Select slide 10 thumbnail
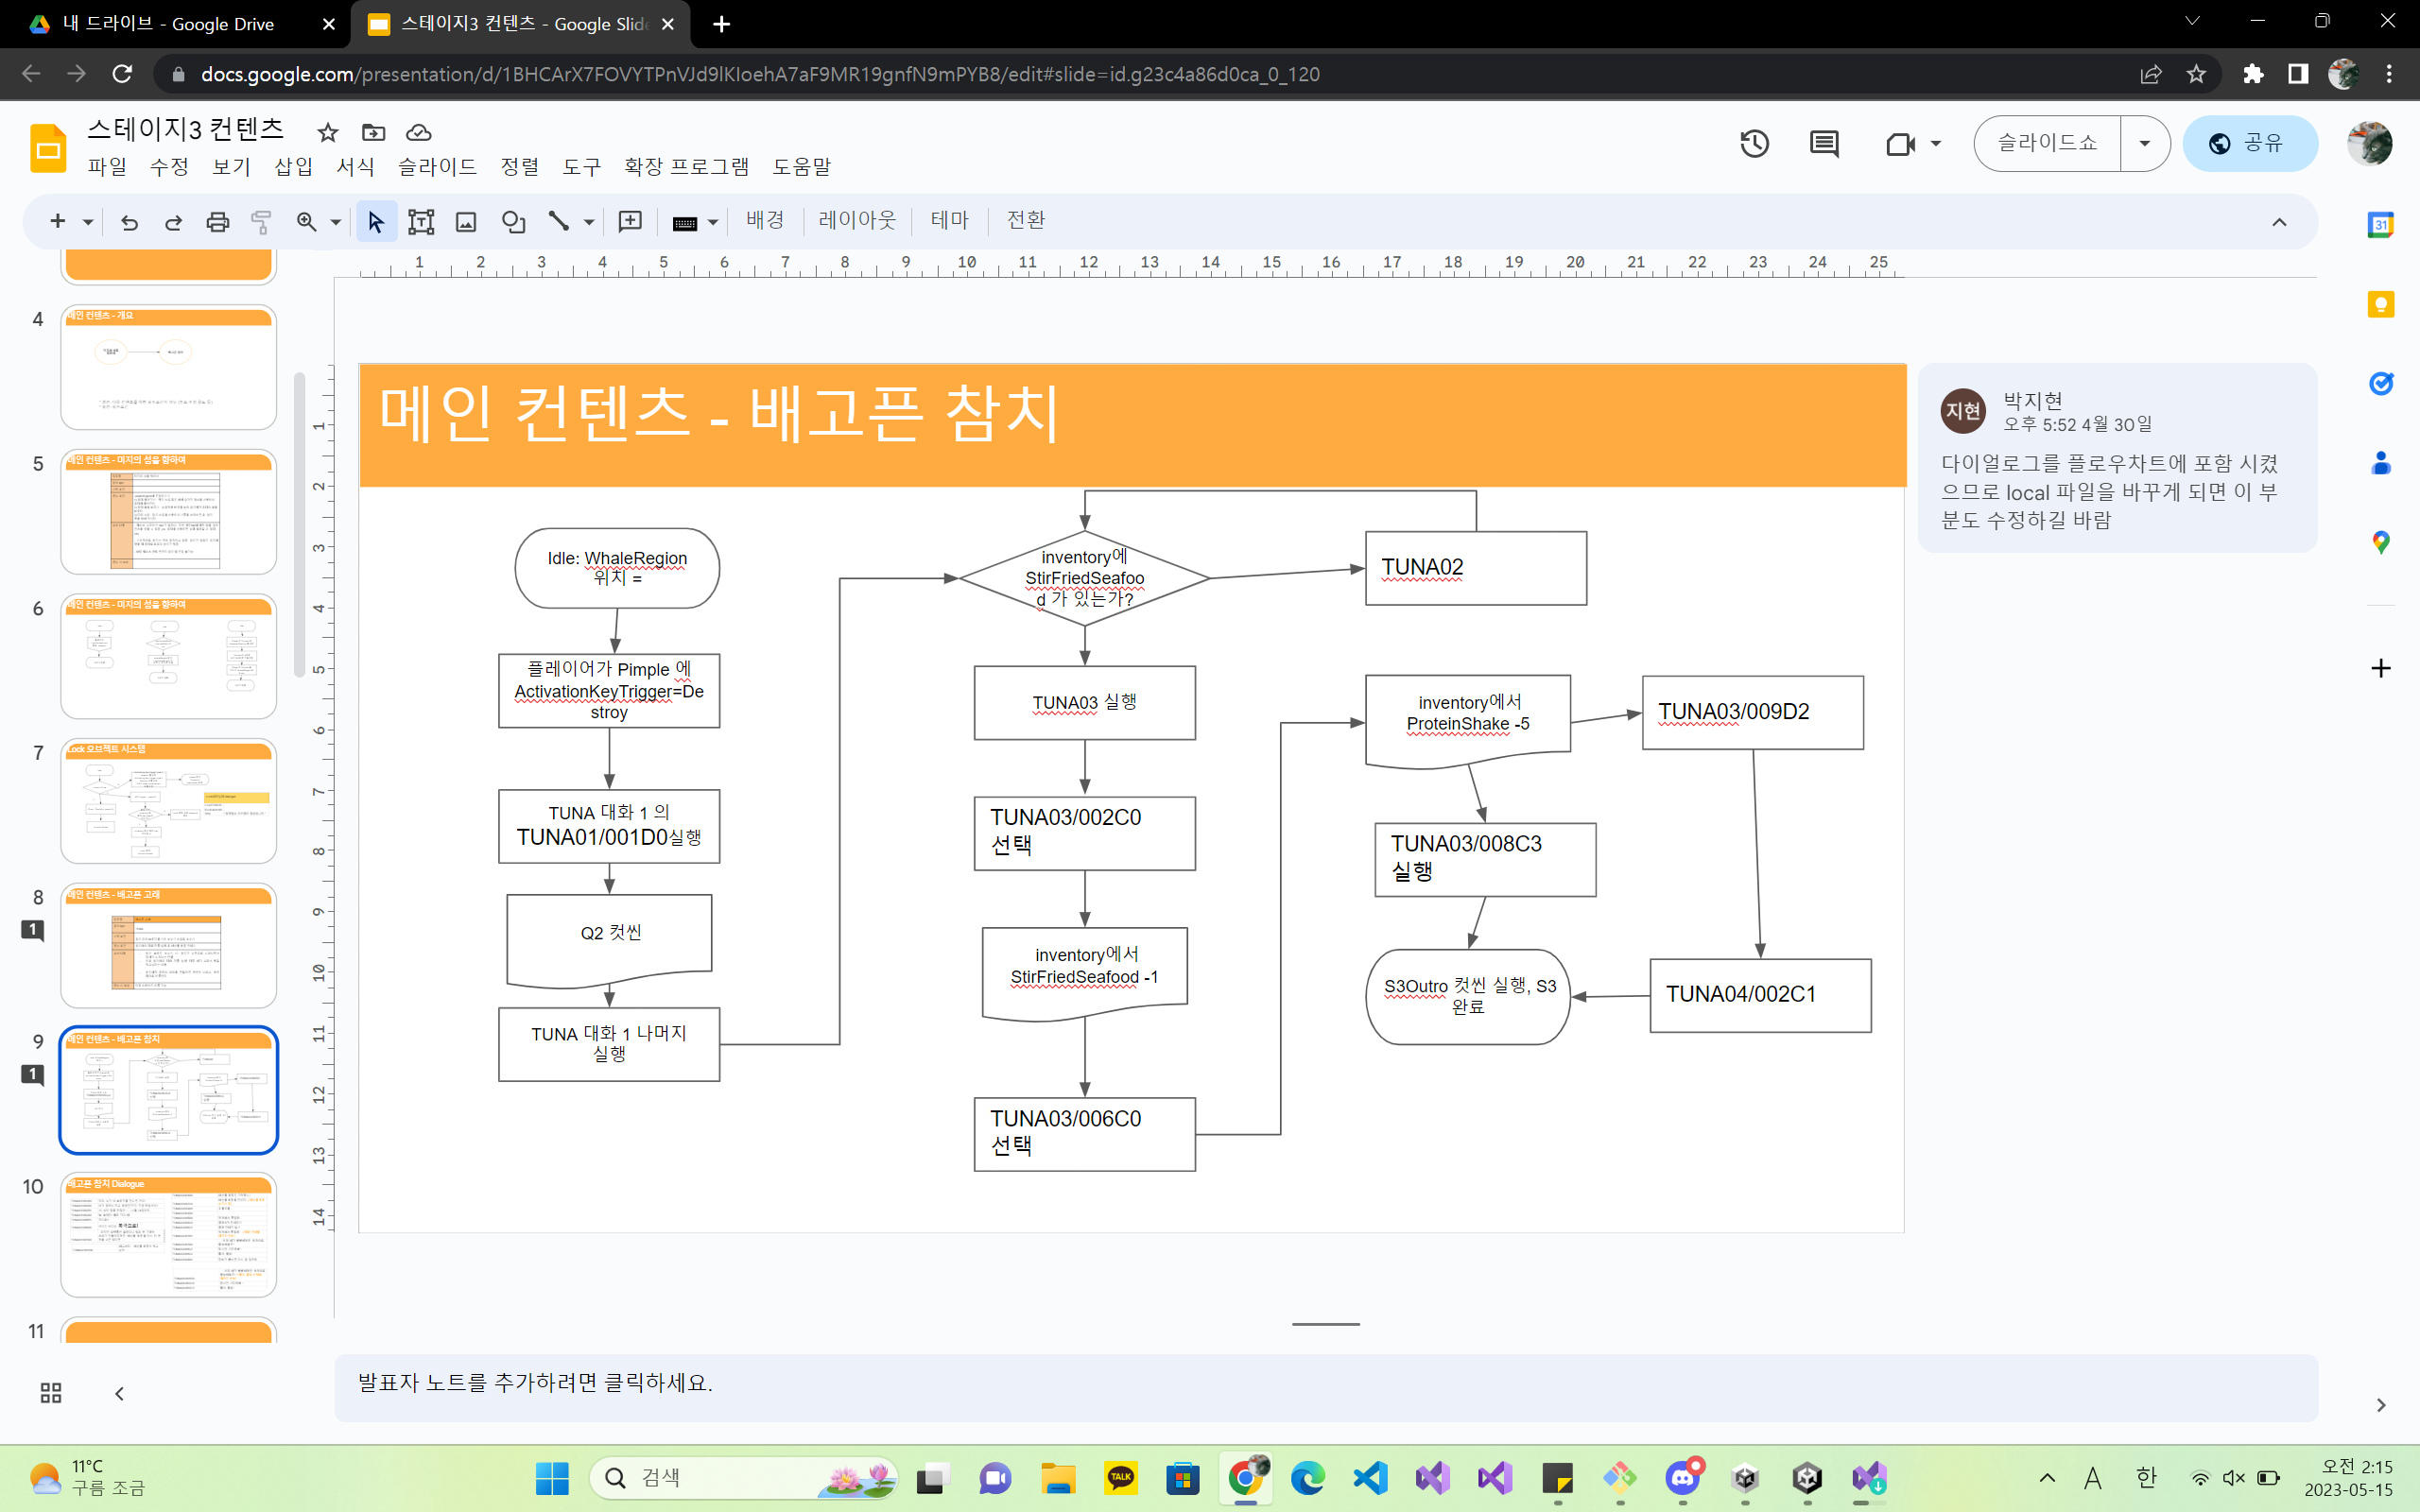The width and height of the screenshot is (2420, 1512). [x=169, y=1235]
